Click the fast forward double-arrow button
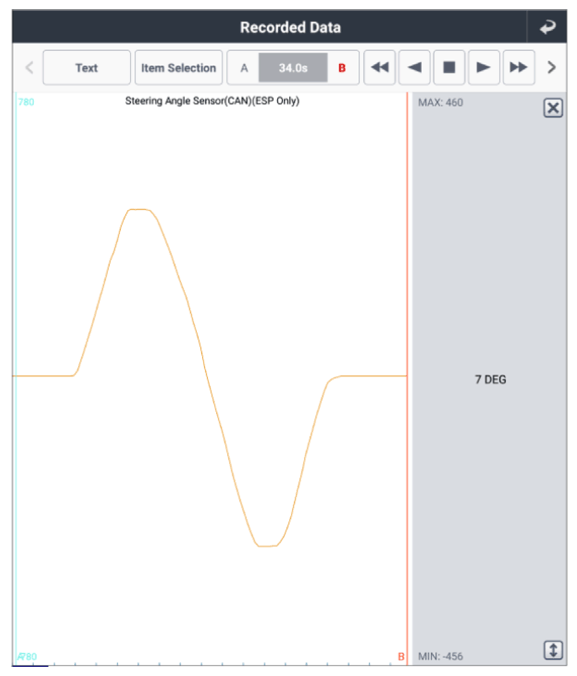The height and width of the screenshot is (676, 577). [519, 67]
